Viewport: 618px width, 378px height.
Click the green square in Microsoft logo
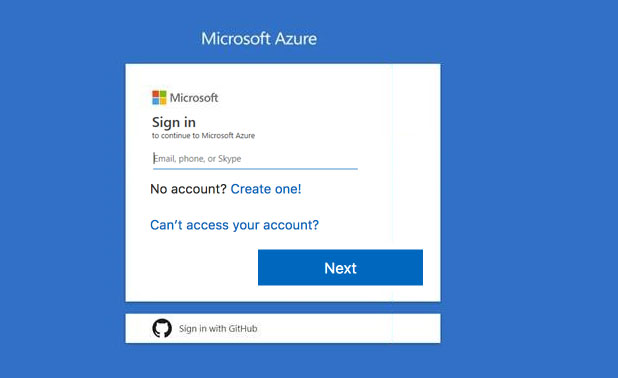pos(163,94)
